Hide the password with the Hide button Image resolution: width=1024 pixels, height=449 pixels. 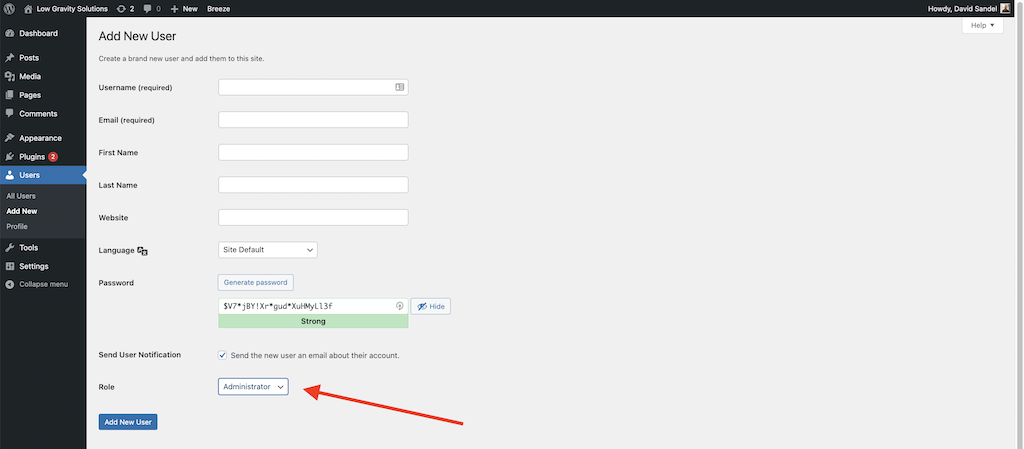[x=430, y=306]
